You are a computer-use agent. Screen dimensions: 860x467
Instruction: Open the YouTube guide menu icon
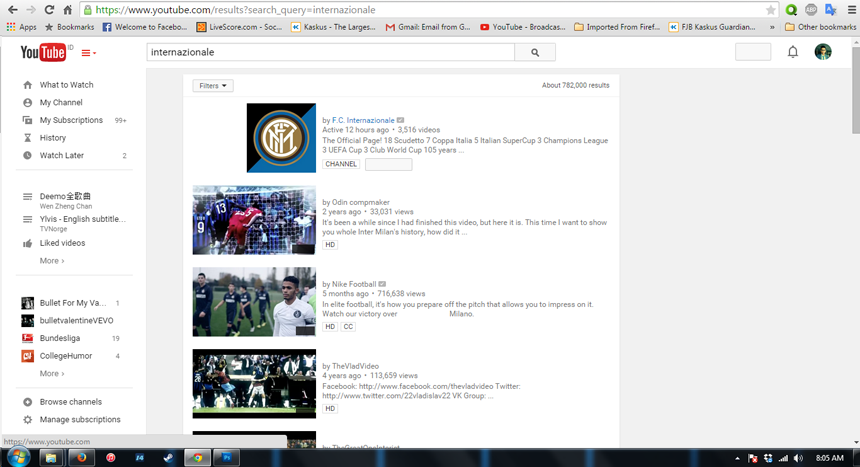point(88,53)
